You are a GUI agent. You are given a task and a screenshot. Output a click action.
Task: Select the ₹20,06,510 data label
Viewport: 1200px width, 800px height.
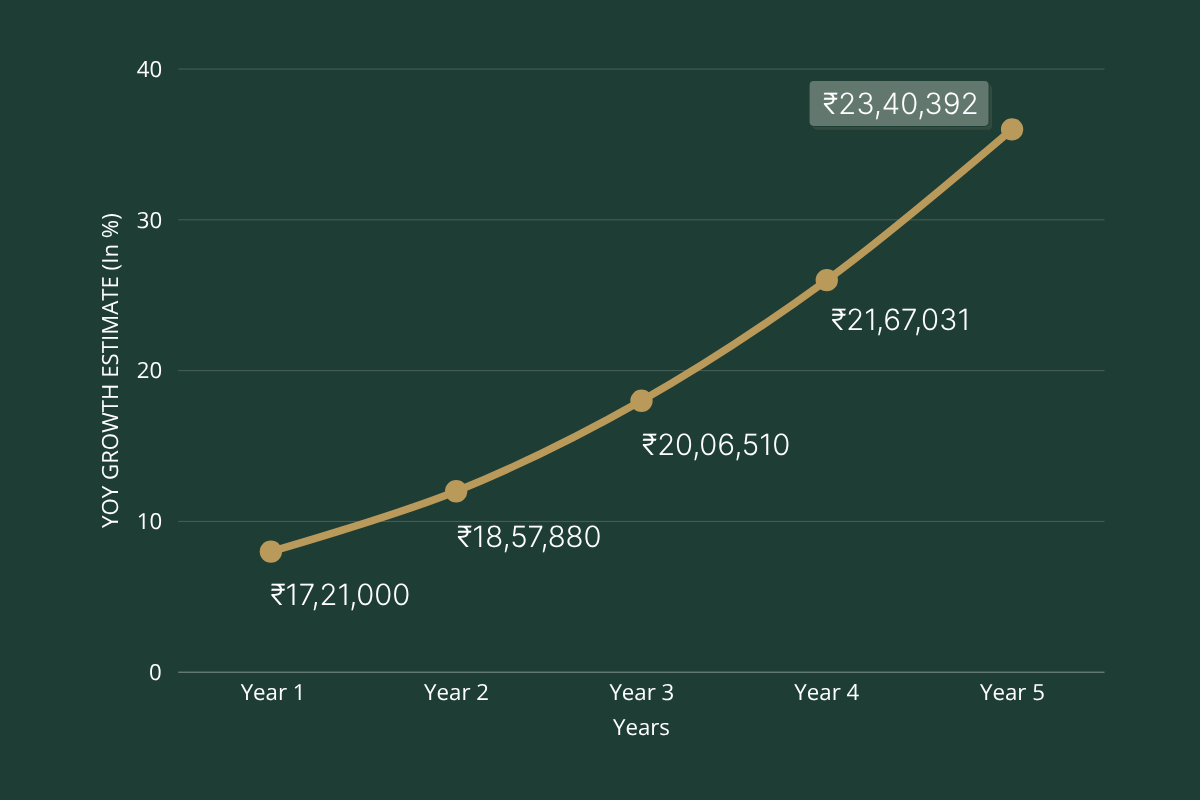click(x=715, y=444)
